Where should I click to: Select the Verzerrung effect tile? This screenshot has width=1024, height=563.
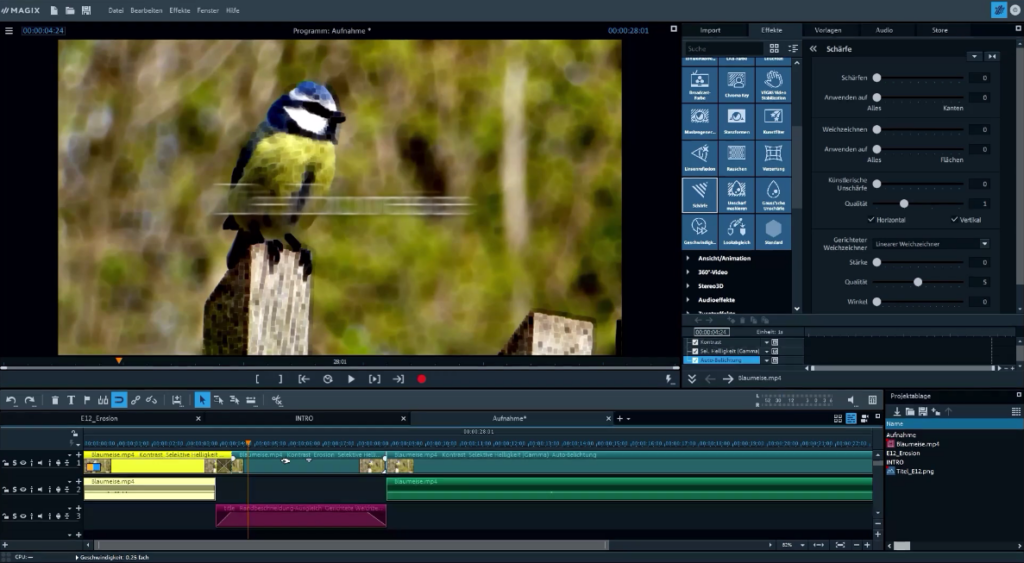click(x=773, y=157)
